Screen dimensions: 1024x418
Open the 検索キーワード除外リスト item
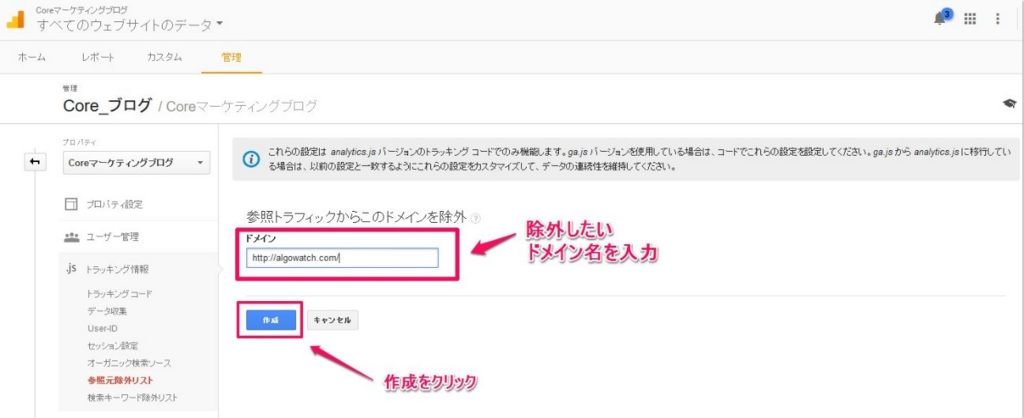pyautogui.click(x=131, y=397)
